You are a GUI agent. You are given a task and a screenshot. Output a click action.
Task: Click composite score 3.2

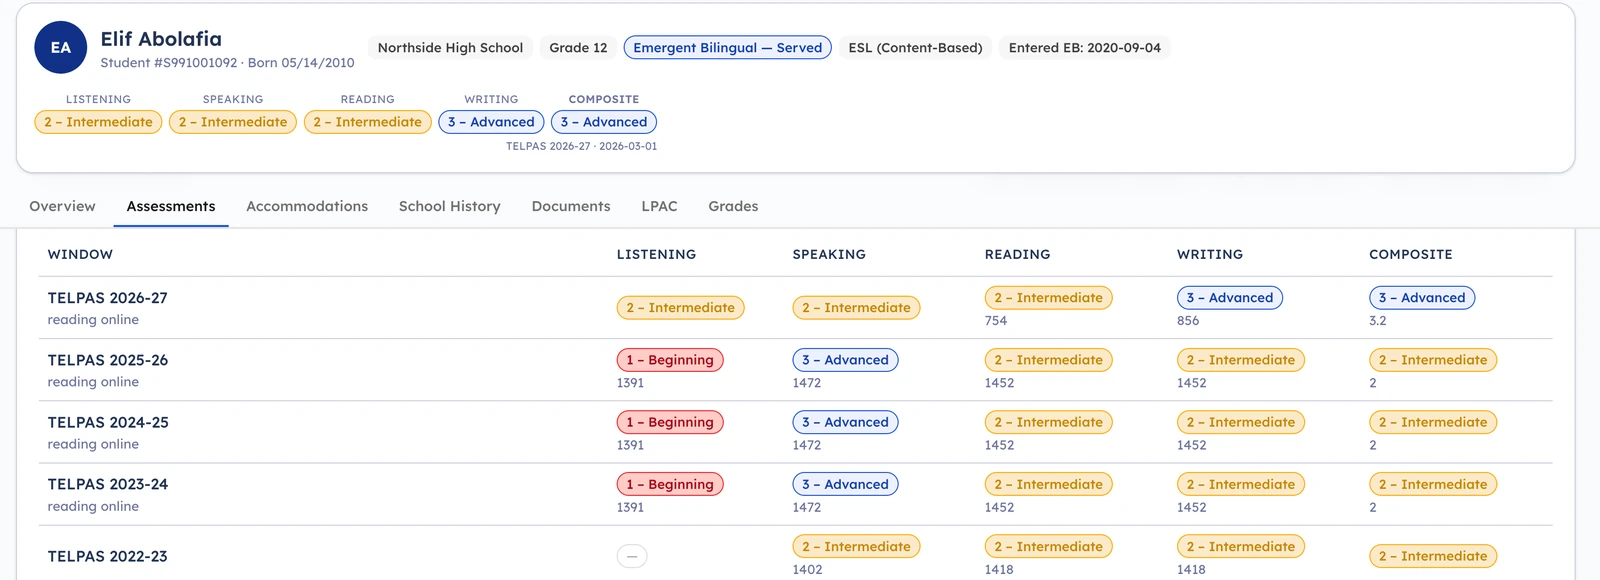pyautogui.click(x=1377, y=321)
